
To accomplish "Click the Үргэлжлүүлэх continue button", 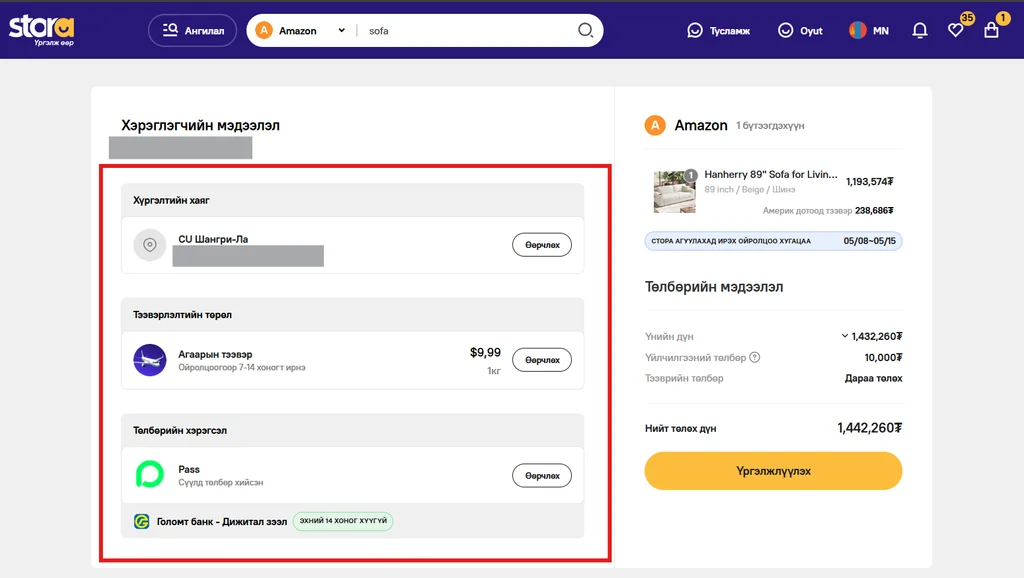I will pos(773,471).
